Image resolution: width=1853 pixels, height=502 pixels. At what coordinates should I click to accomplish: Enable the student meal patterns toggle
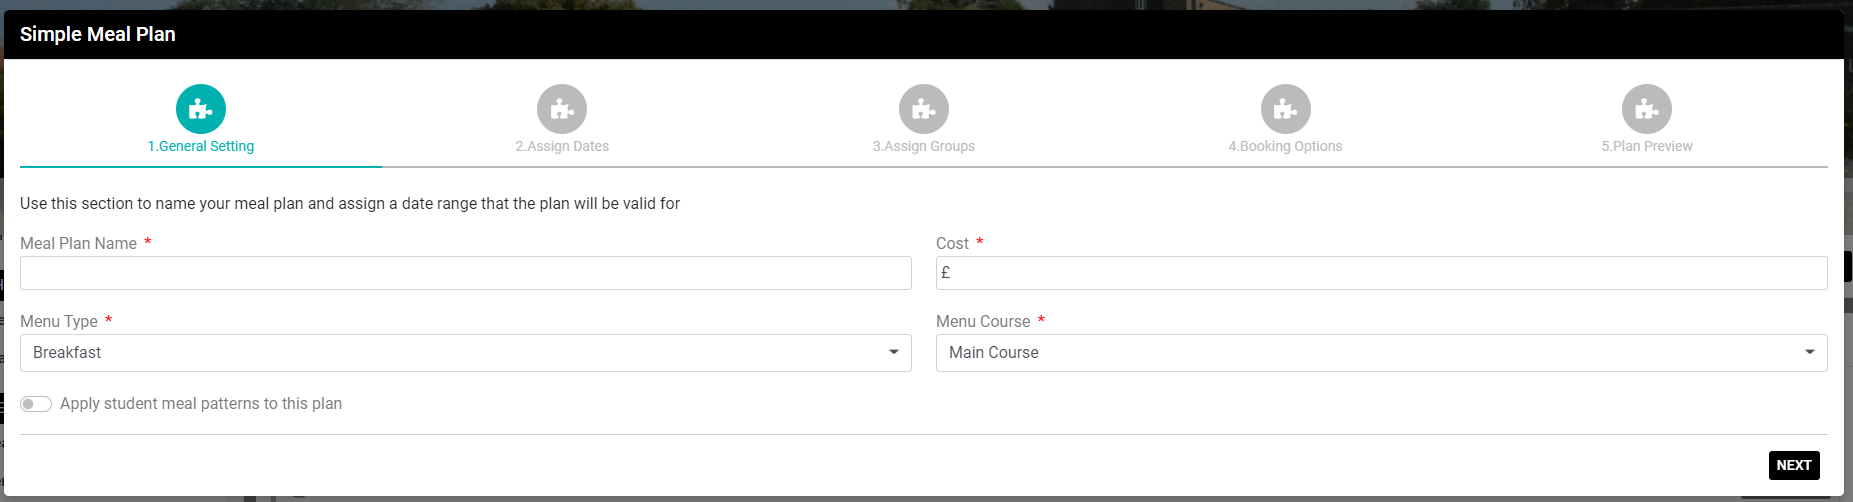click(36, 404)
